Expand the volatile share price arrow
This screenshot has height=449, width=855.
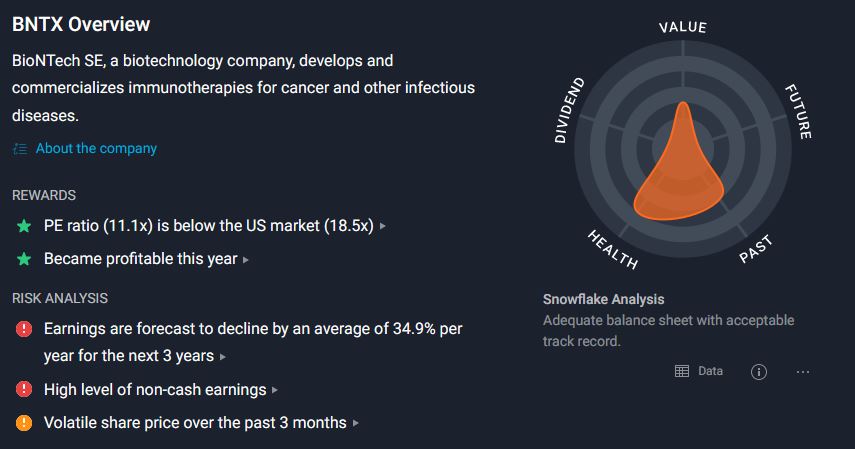point(355,424)
